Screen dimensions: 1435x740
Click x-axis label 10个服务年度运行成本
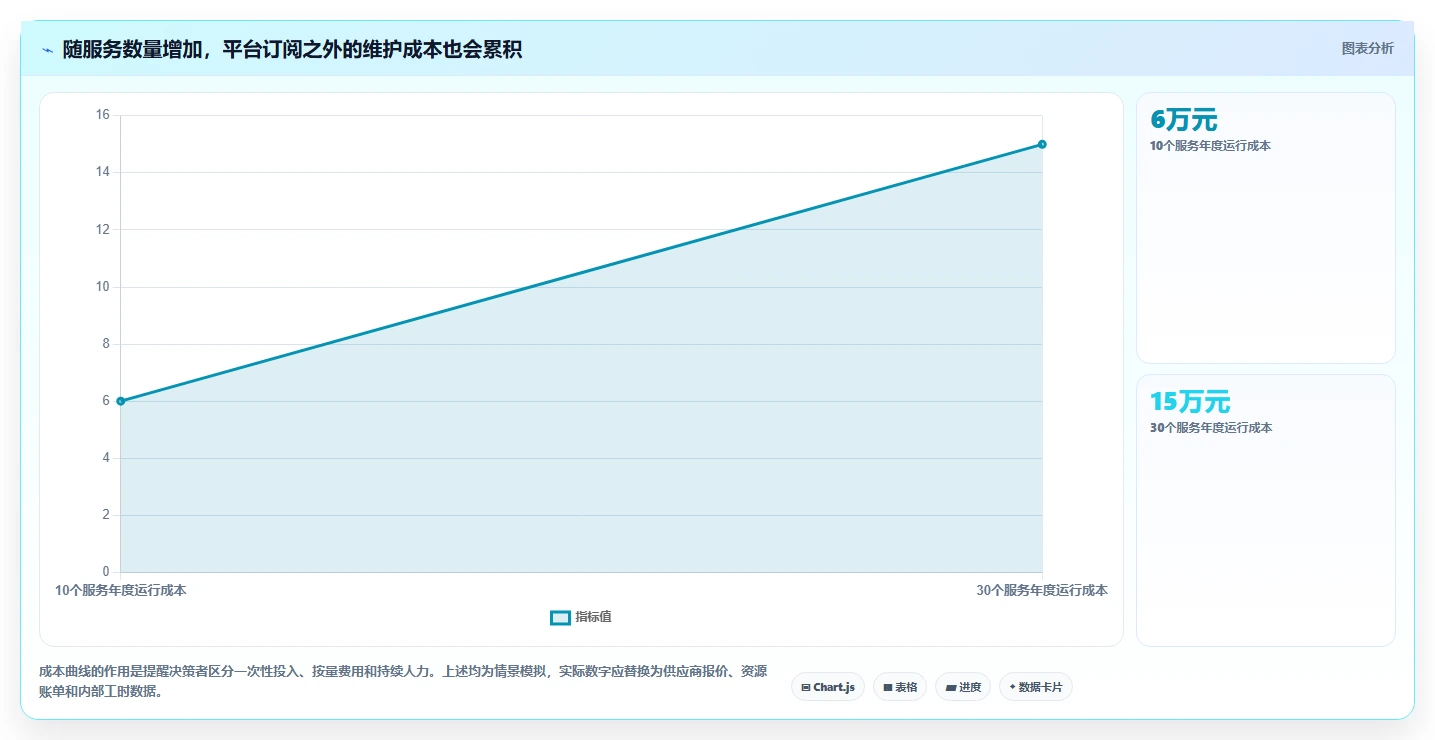tap(121, 590)
